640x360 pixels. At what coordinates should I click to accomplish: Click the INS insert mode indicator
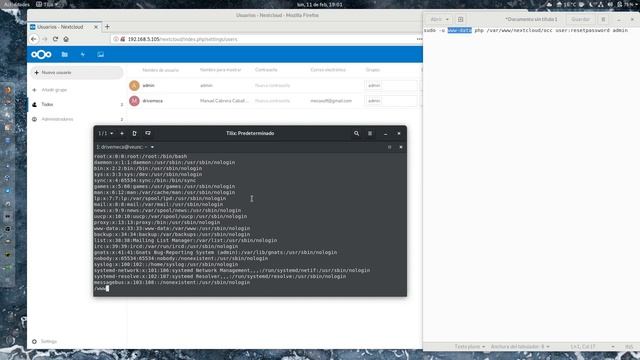coord(629,347)
